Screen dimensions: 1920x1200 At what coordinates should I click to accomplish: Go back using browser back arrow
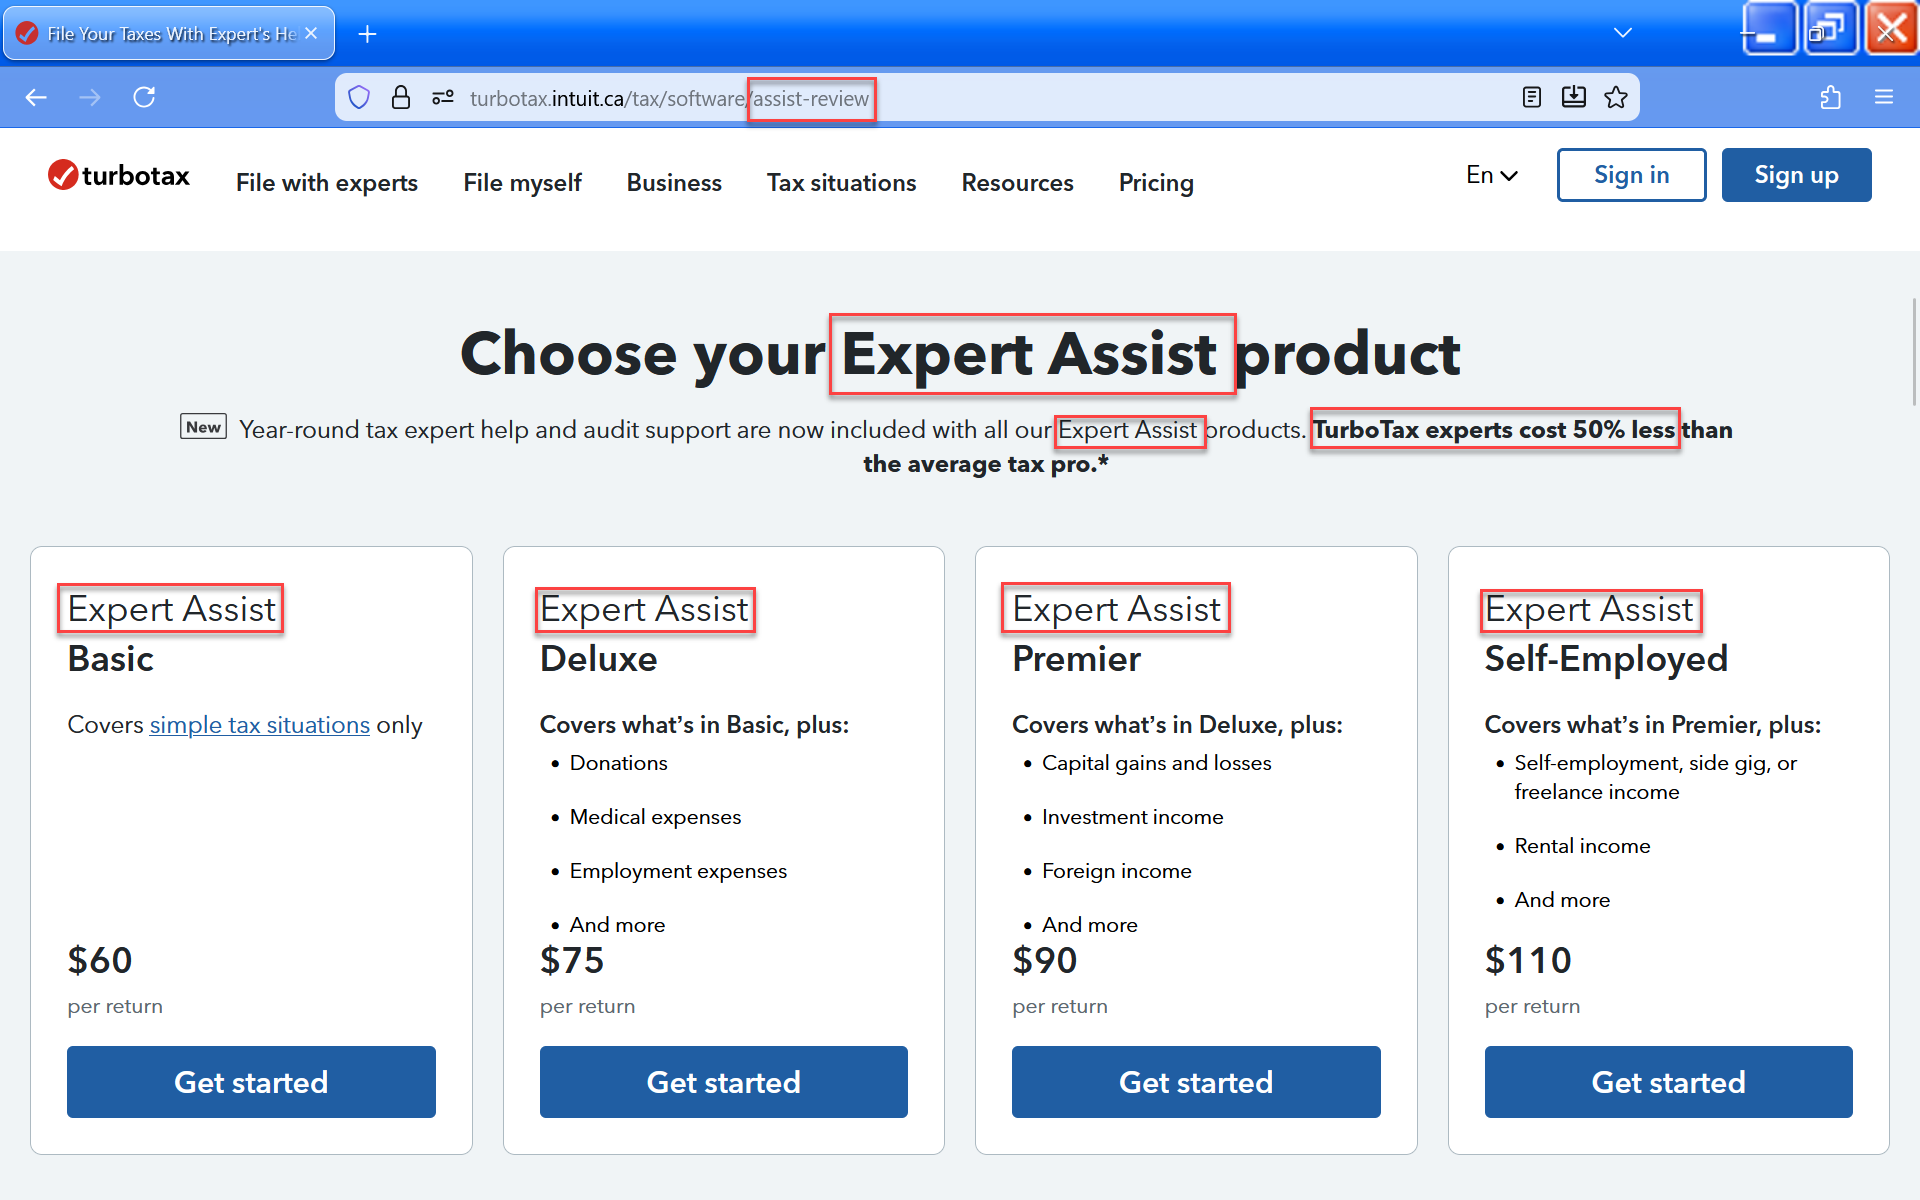37,97
